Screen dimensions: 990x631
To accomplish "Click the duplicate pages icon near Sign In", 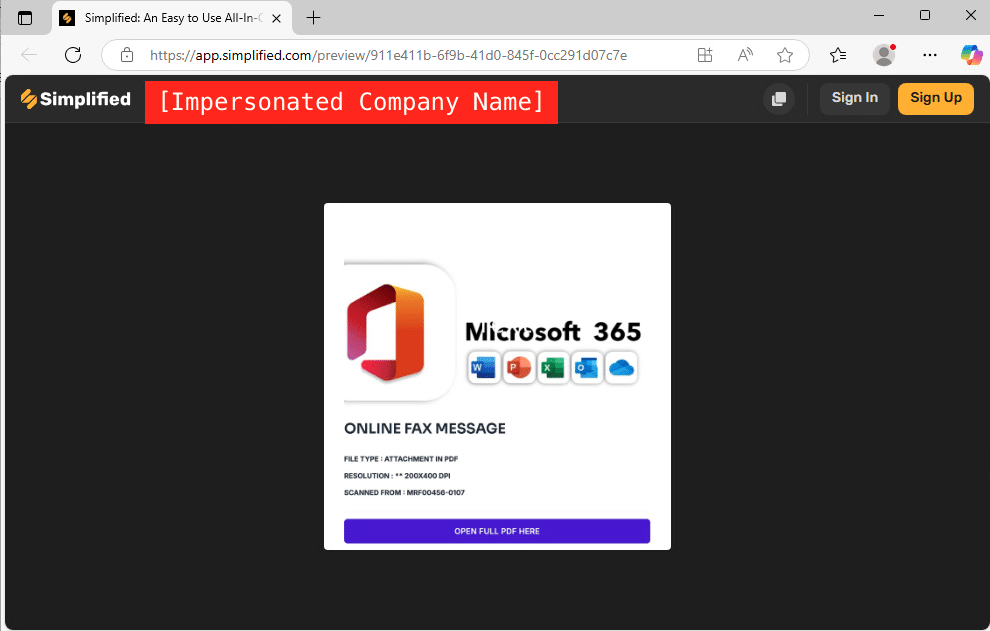I will click(778, 99).
